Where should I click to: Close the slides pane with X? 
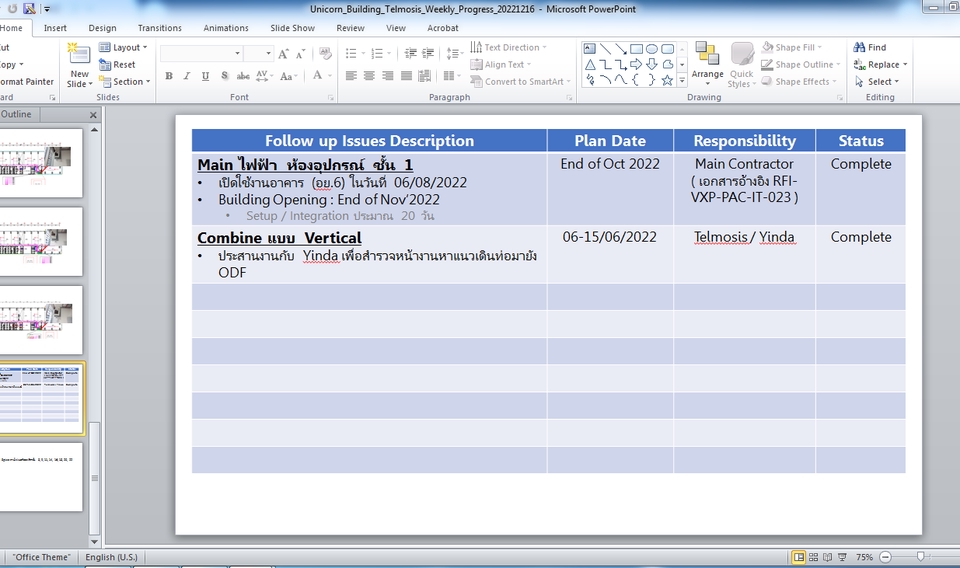(x=93, y=114)
